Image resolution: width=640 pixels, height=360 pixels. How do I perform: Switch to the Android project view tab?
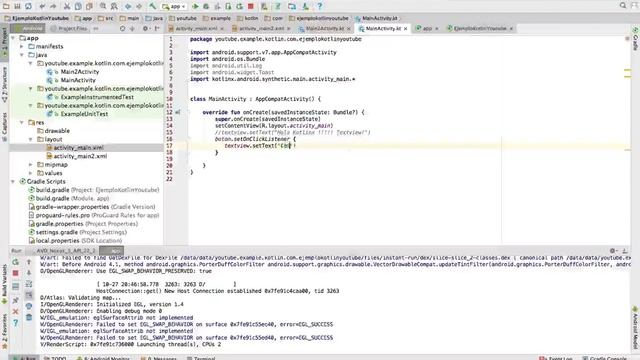[x=28, y=29]
